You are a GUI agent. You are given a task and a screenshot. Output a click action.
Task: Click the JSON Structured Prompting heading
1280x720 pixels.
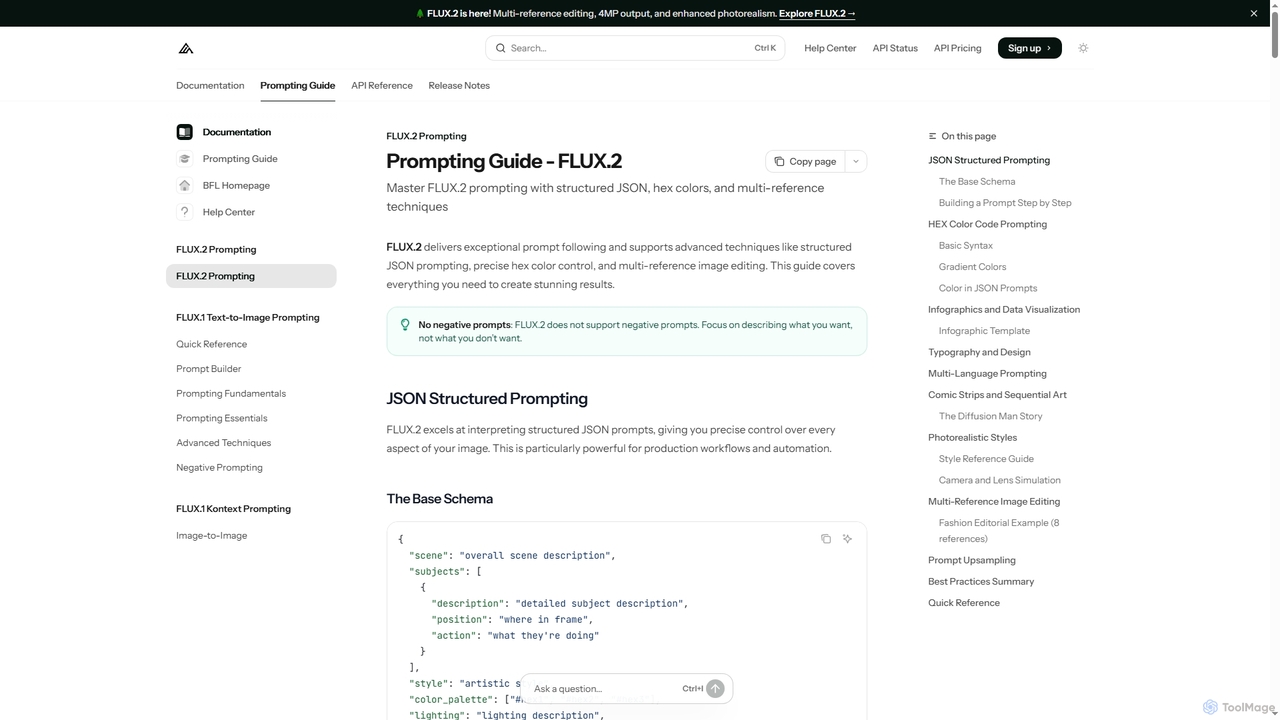(x=487, y=399)
